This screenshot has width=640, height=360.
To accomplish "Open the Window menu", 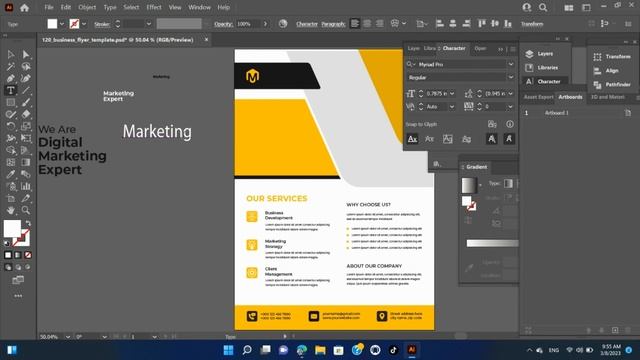I will tap(200, 7).
